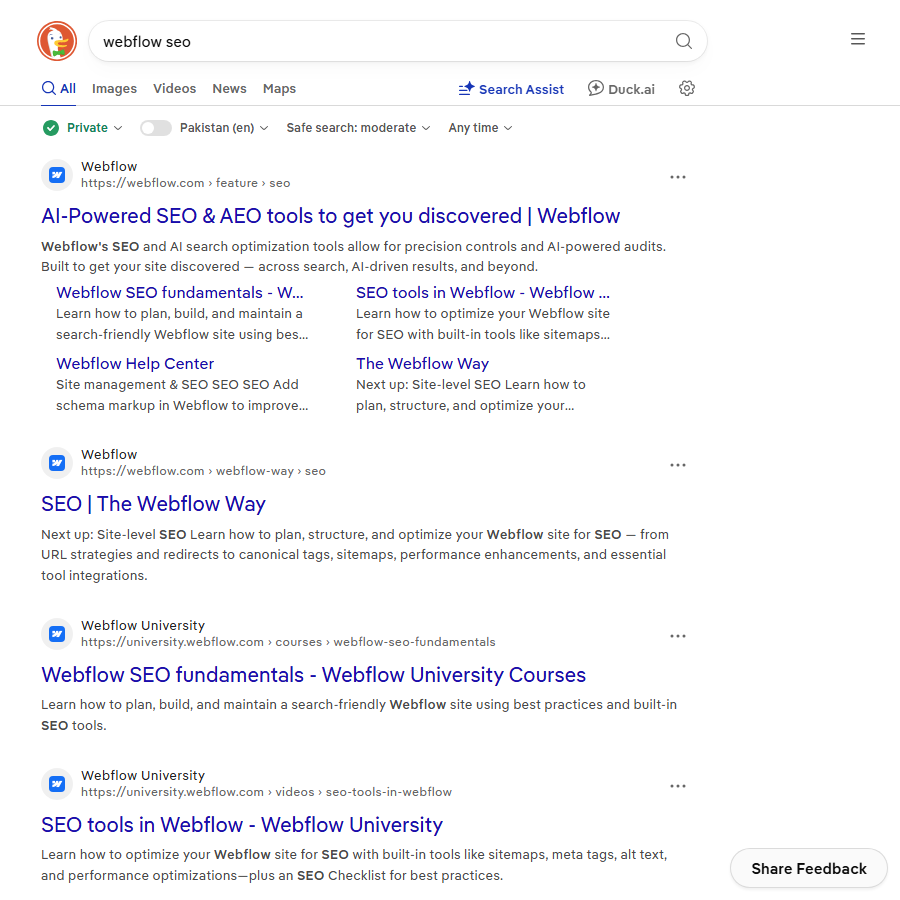Open Webflow Help Center sitelink

[135, 364]
